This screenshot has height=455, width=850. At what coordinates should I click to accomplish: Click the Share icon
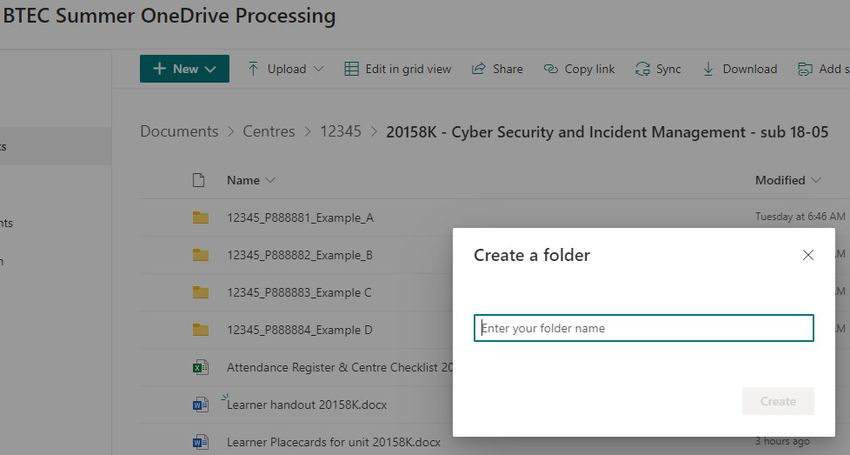(478, 69)
